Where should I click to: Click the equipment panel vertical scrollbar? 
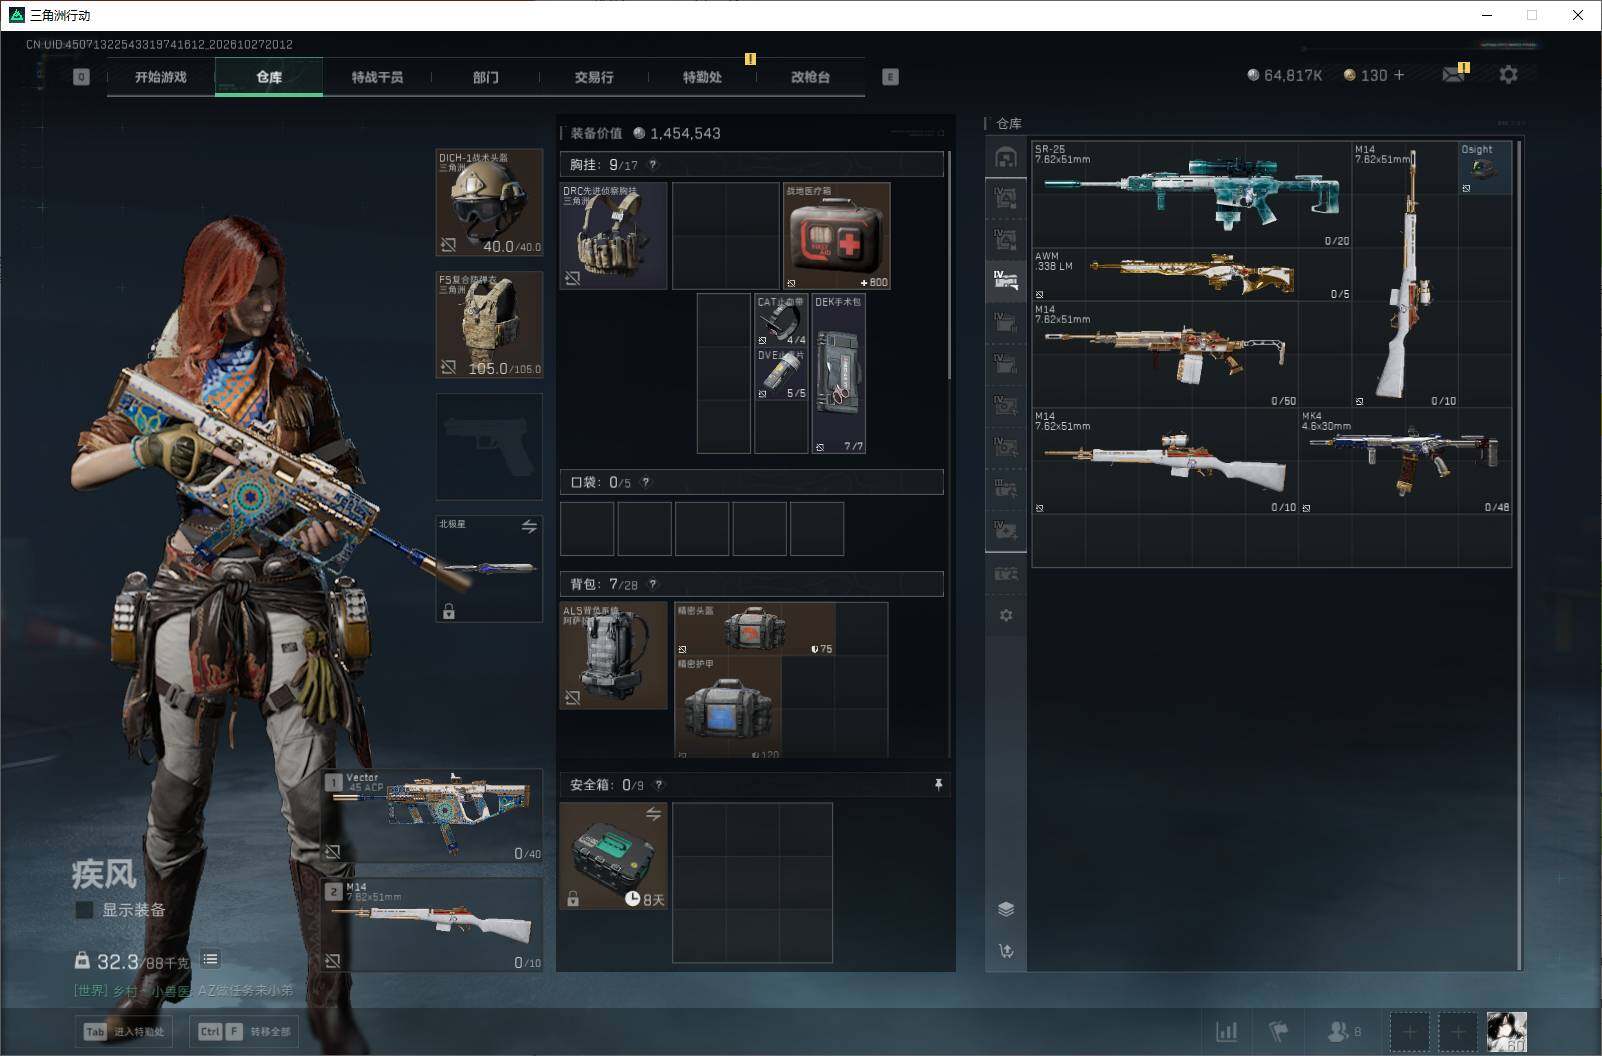[949, 265]
